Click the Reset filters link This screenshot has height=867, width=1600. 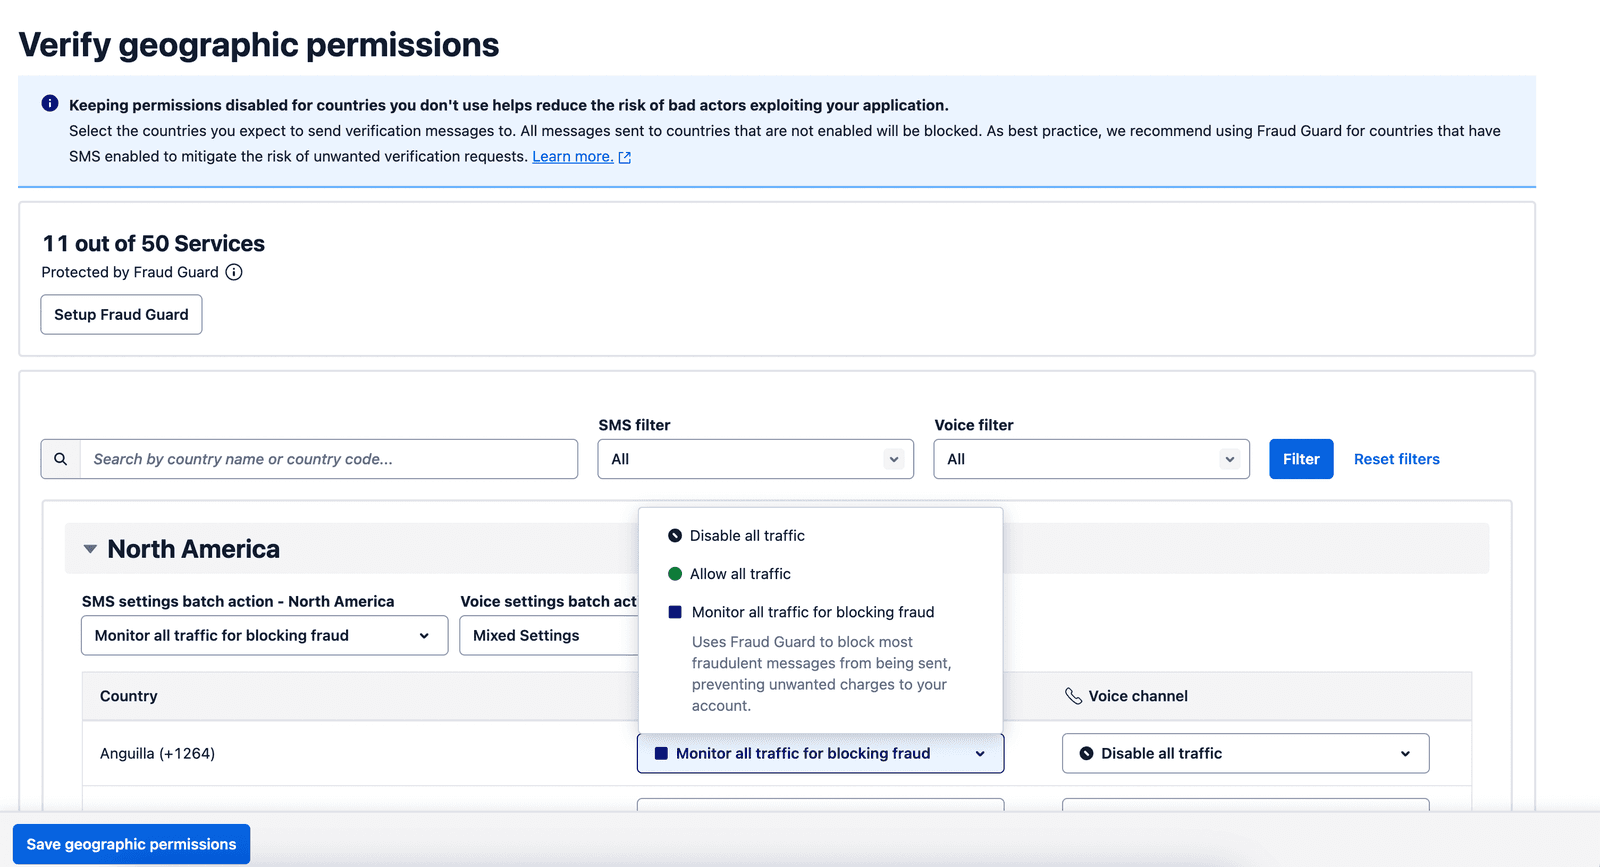pyautogui.click(x=1396, y=459)
